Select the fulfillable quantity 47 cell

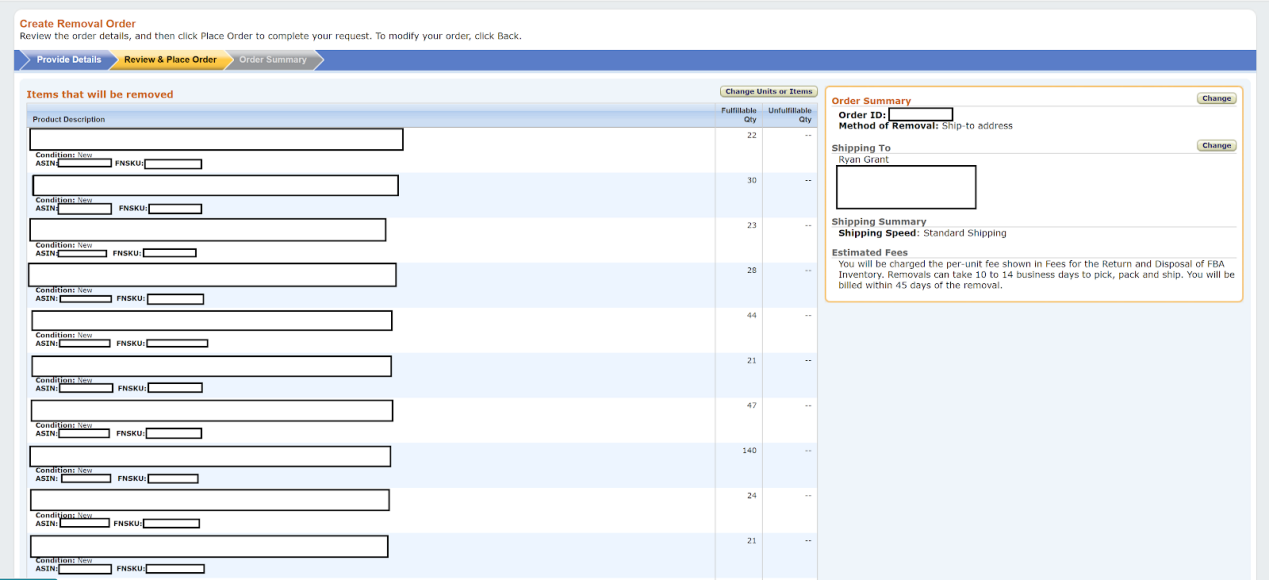pos(751,406)
